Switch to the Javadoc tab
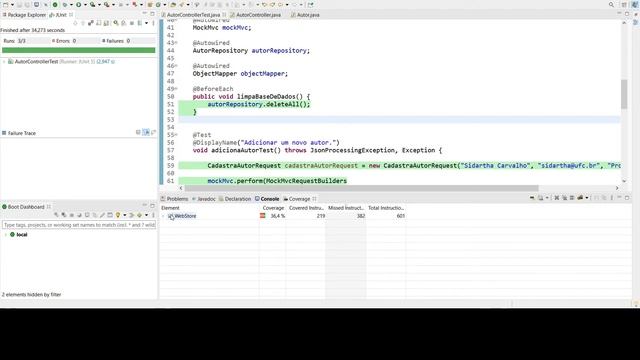 [x=204, y=199]
